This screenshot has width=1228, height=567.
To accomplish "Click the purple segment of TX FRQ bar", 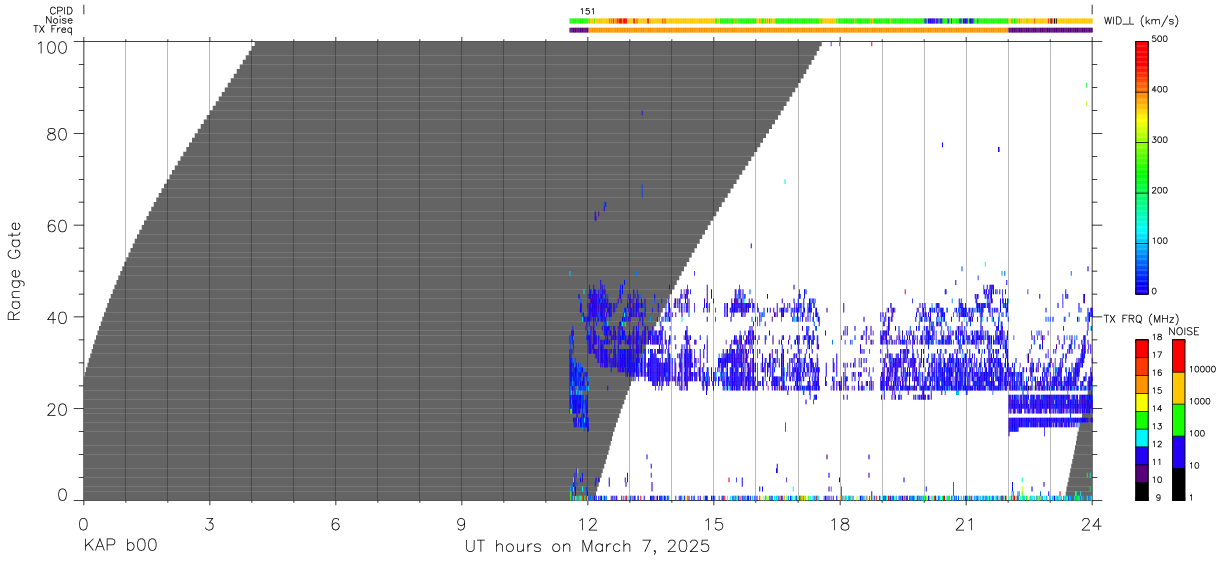I will click(x=1142, y=471).
